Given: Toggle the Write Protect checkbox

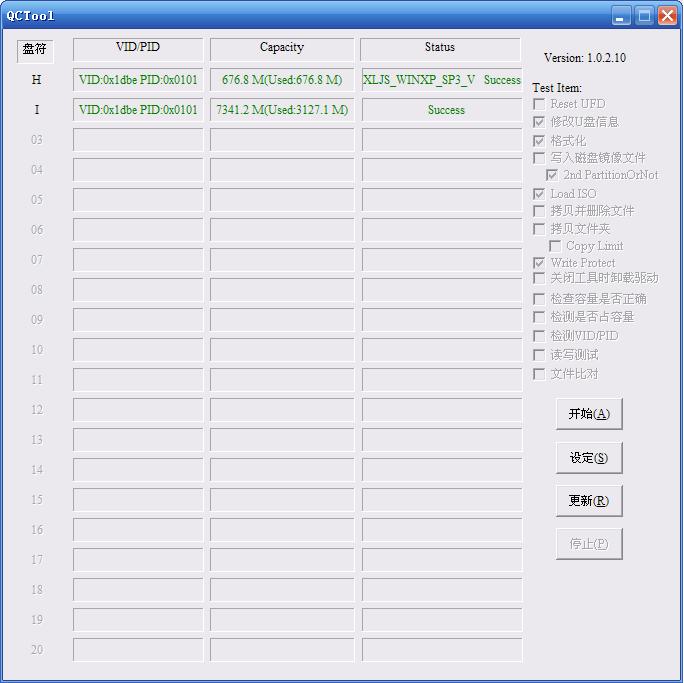Looking at the screenshot, I should [x=539, y=263].
